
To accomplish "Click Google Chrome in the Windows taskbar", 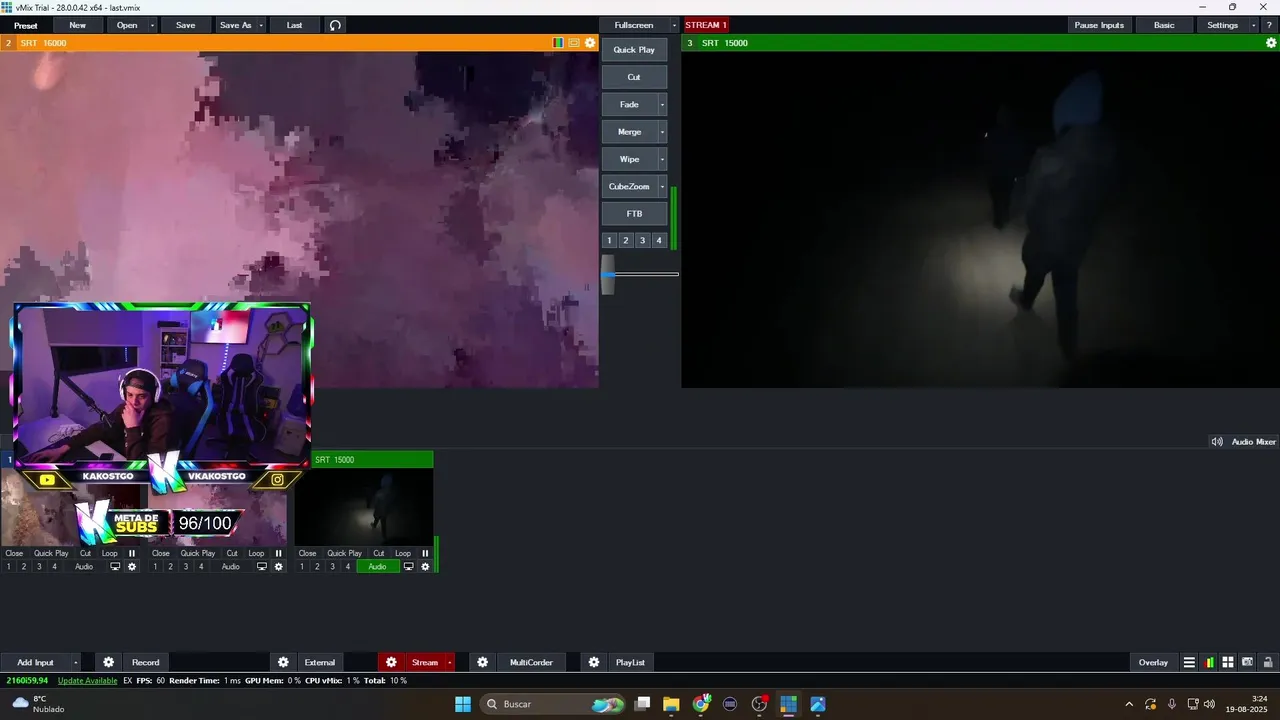I will pos(701,704).
